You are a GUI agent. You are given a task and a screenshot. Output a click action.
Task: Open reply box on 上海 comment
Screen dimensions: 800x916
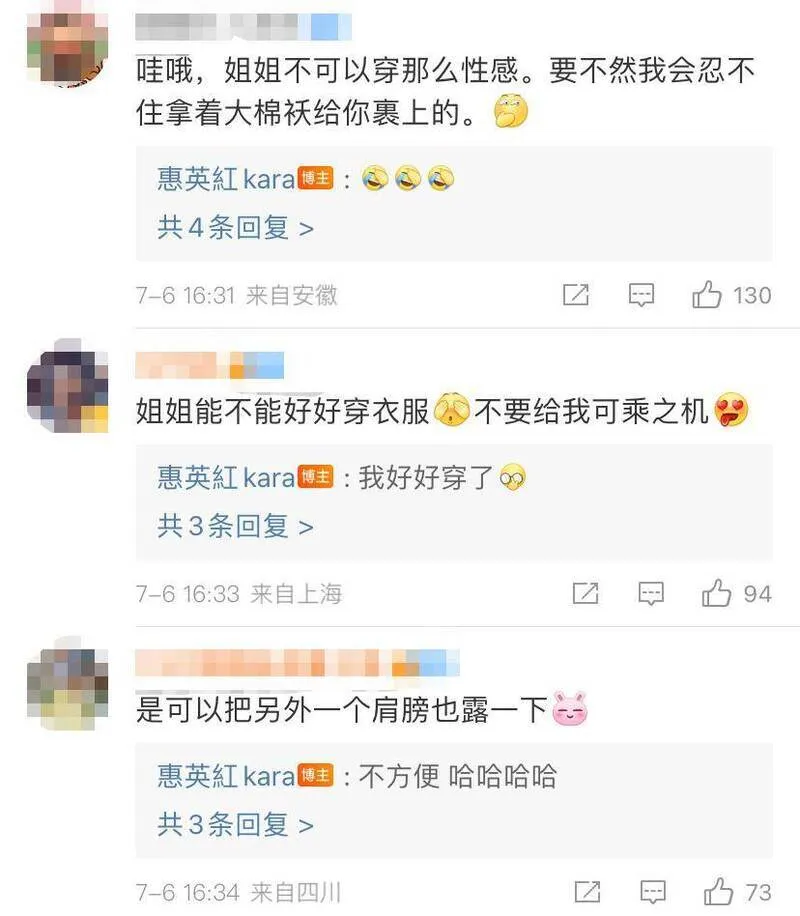[650, 594]
